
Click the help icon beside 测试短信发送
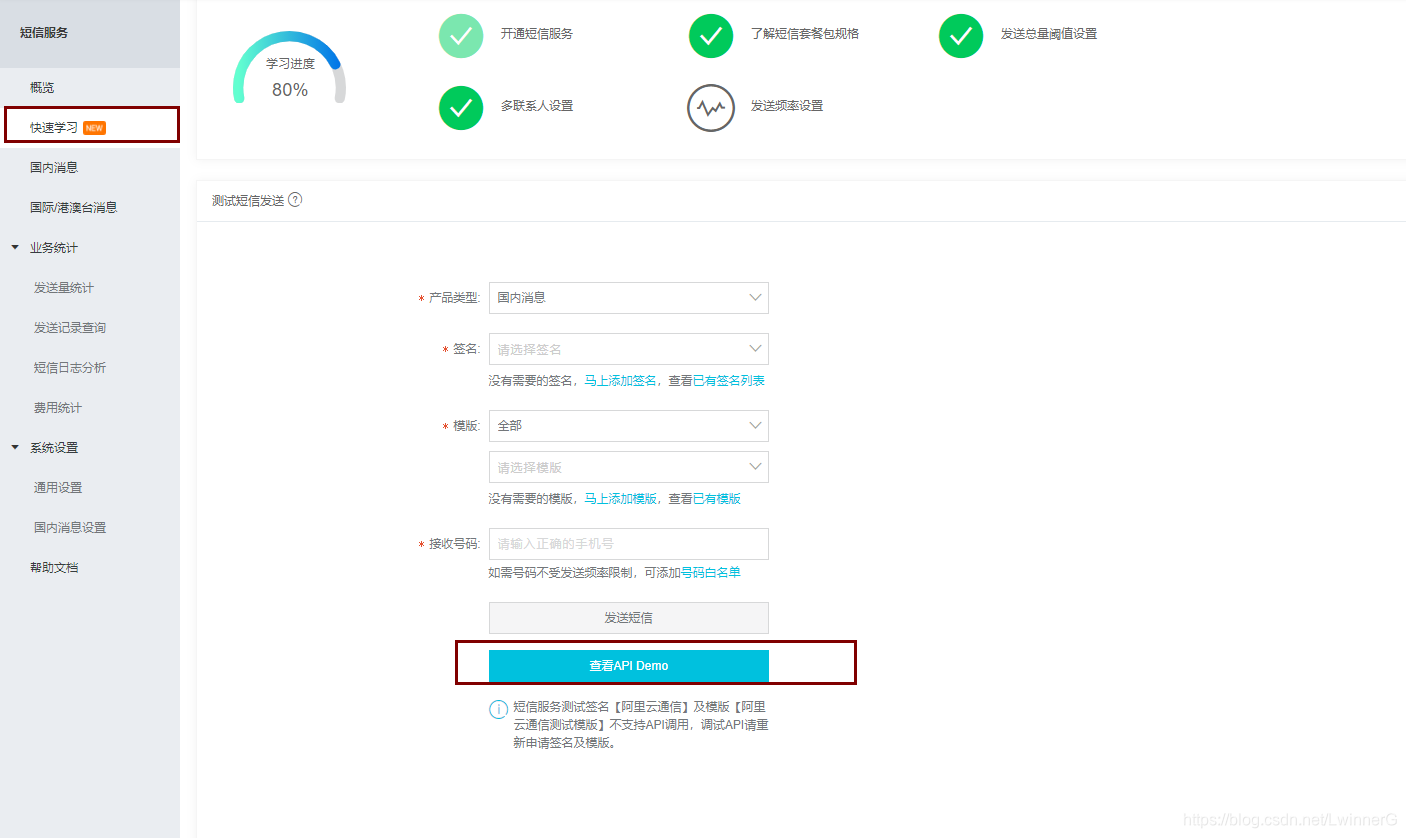coord(295,199)
